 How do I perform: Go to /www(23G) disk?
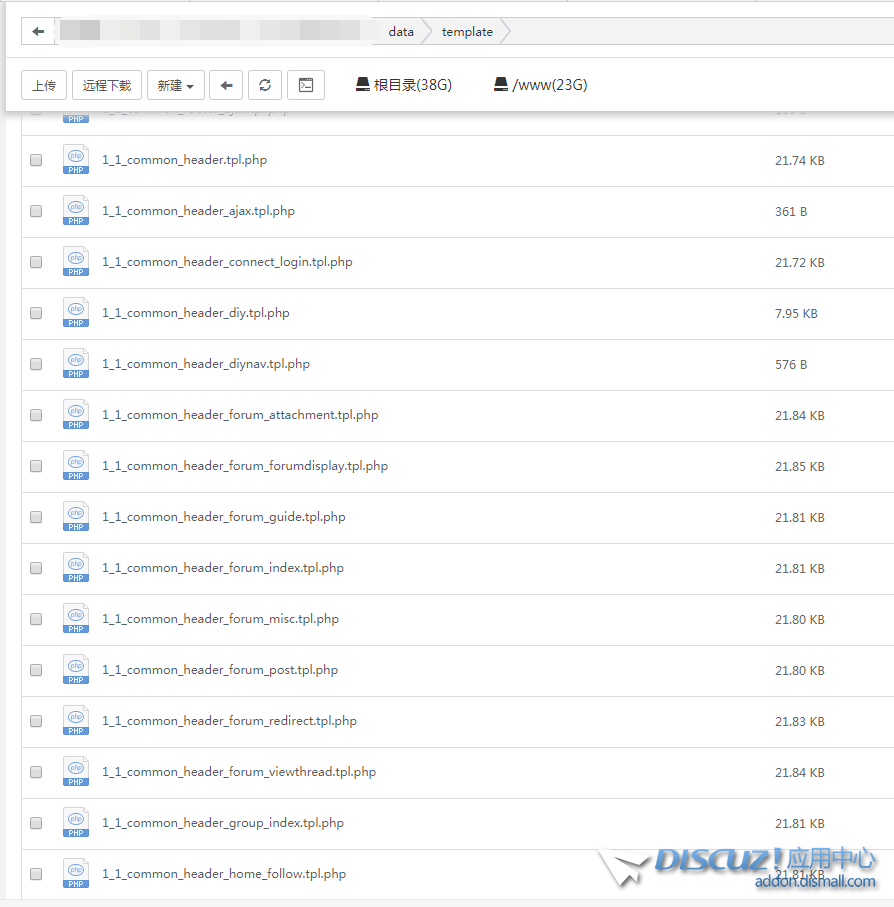pos(540,85)
